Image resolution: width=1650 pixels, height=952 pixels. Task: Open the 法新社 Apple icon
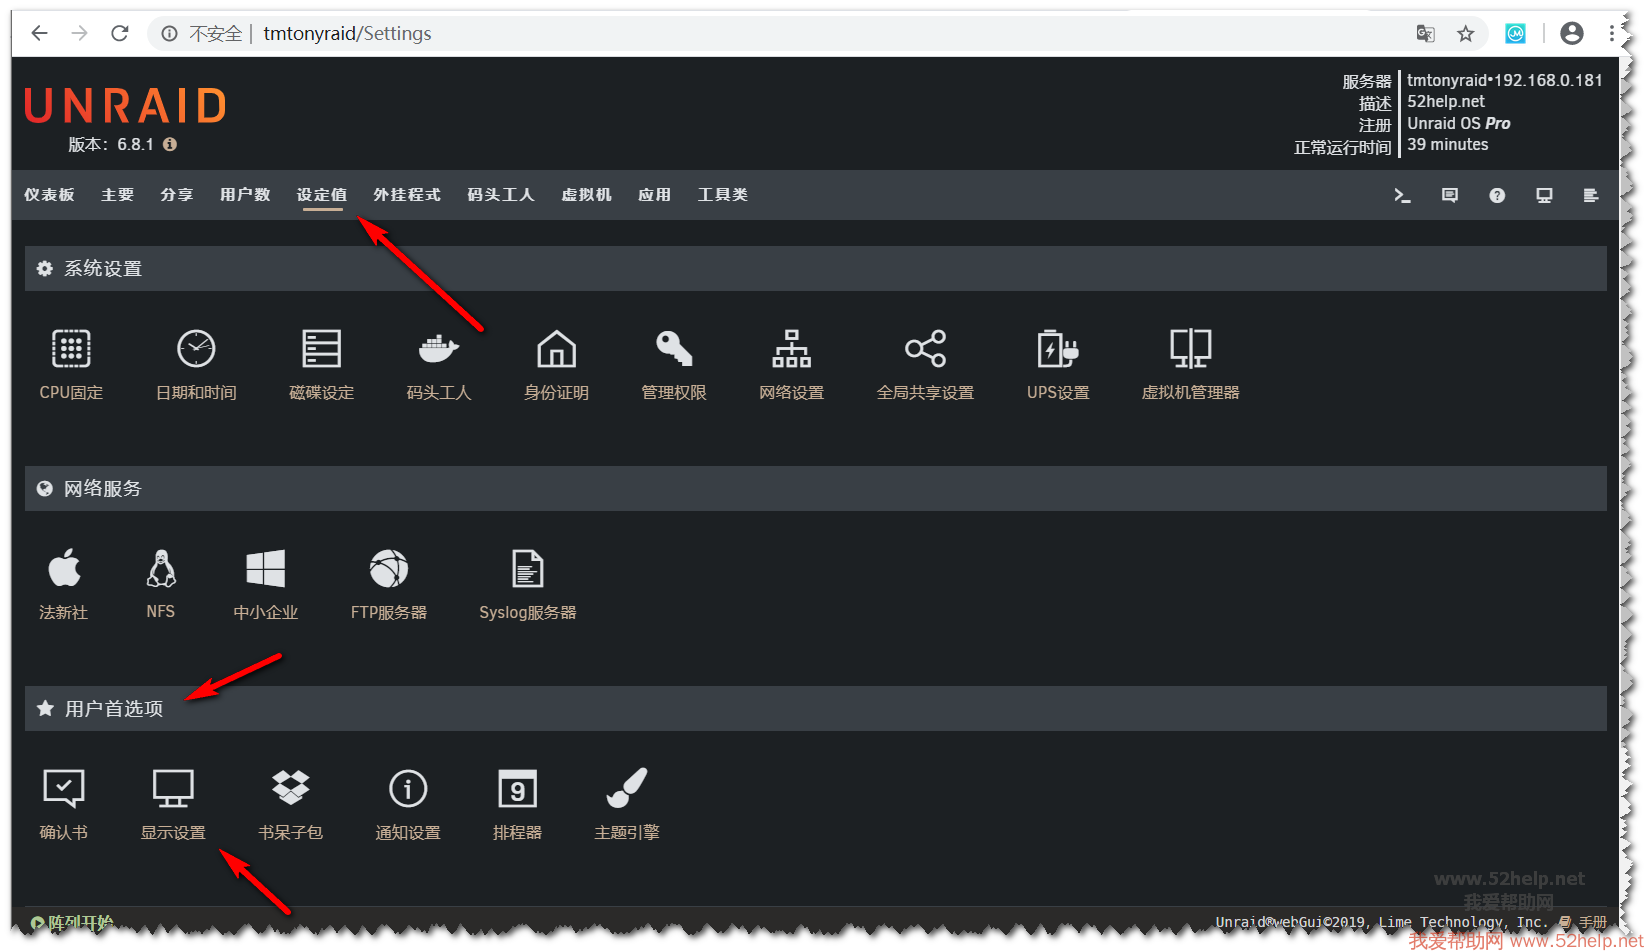[x=64, y=569]
